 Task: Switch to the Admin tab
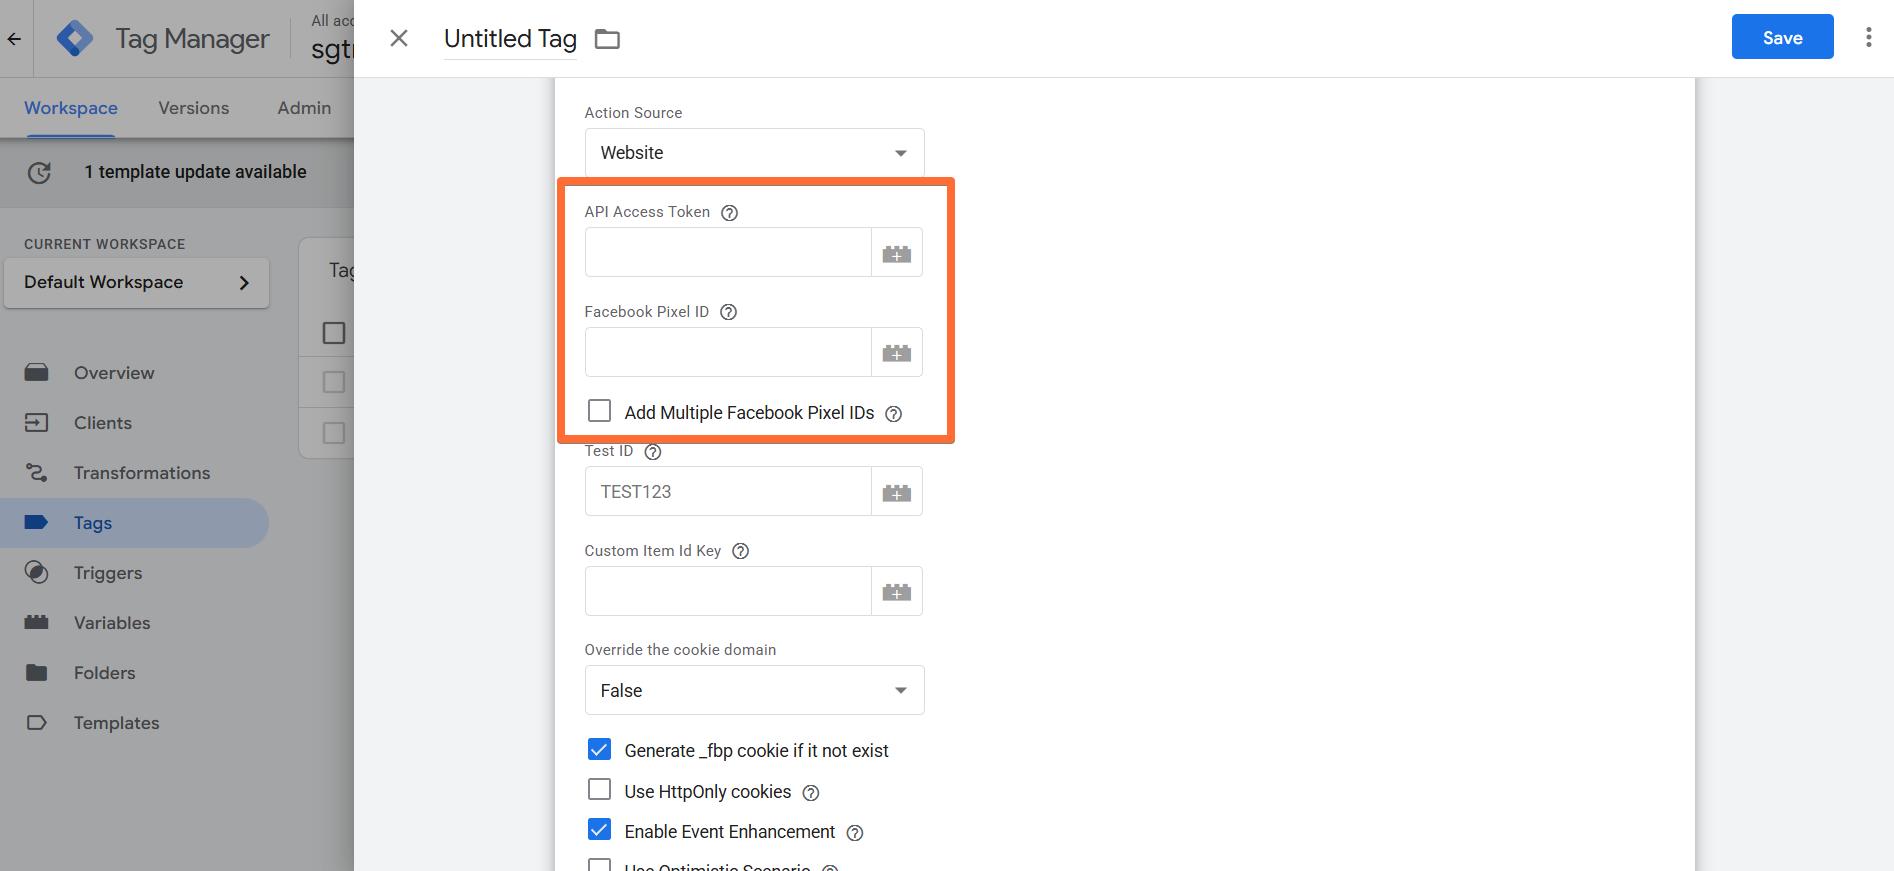pos(304,108)
